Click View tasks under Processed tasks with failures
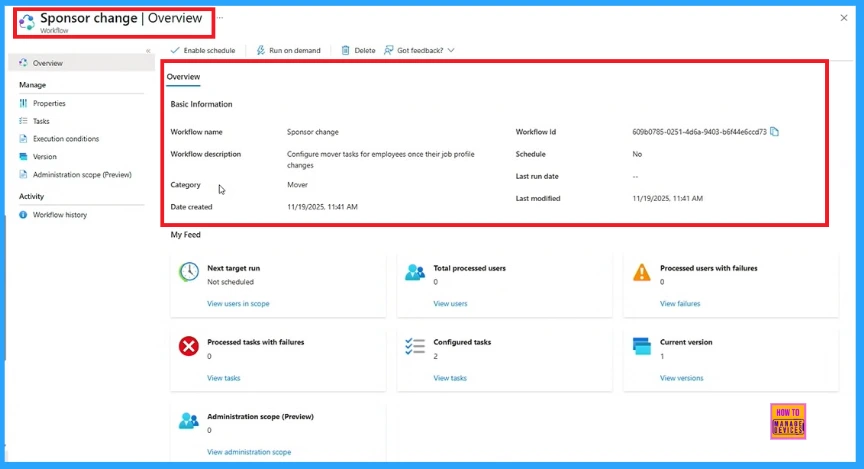Viewport: 864px width, 469px height. (224, 378)
